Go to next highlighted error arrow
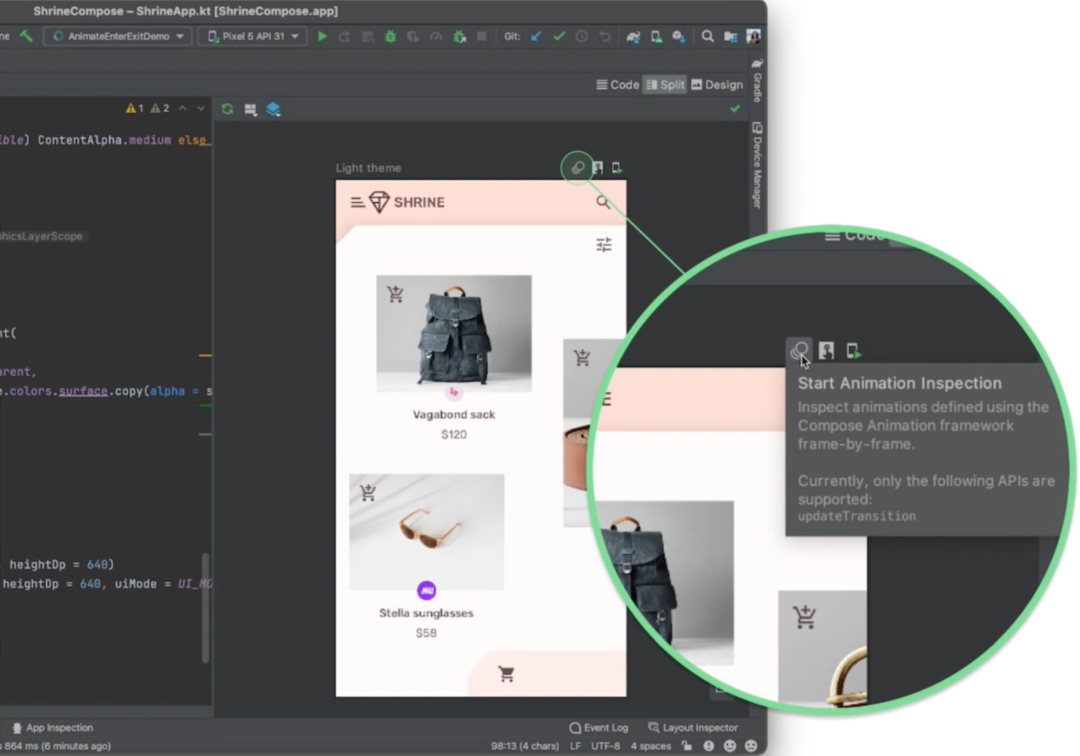 tap(200, 108)
